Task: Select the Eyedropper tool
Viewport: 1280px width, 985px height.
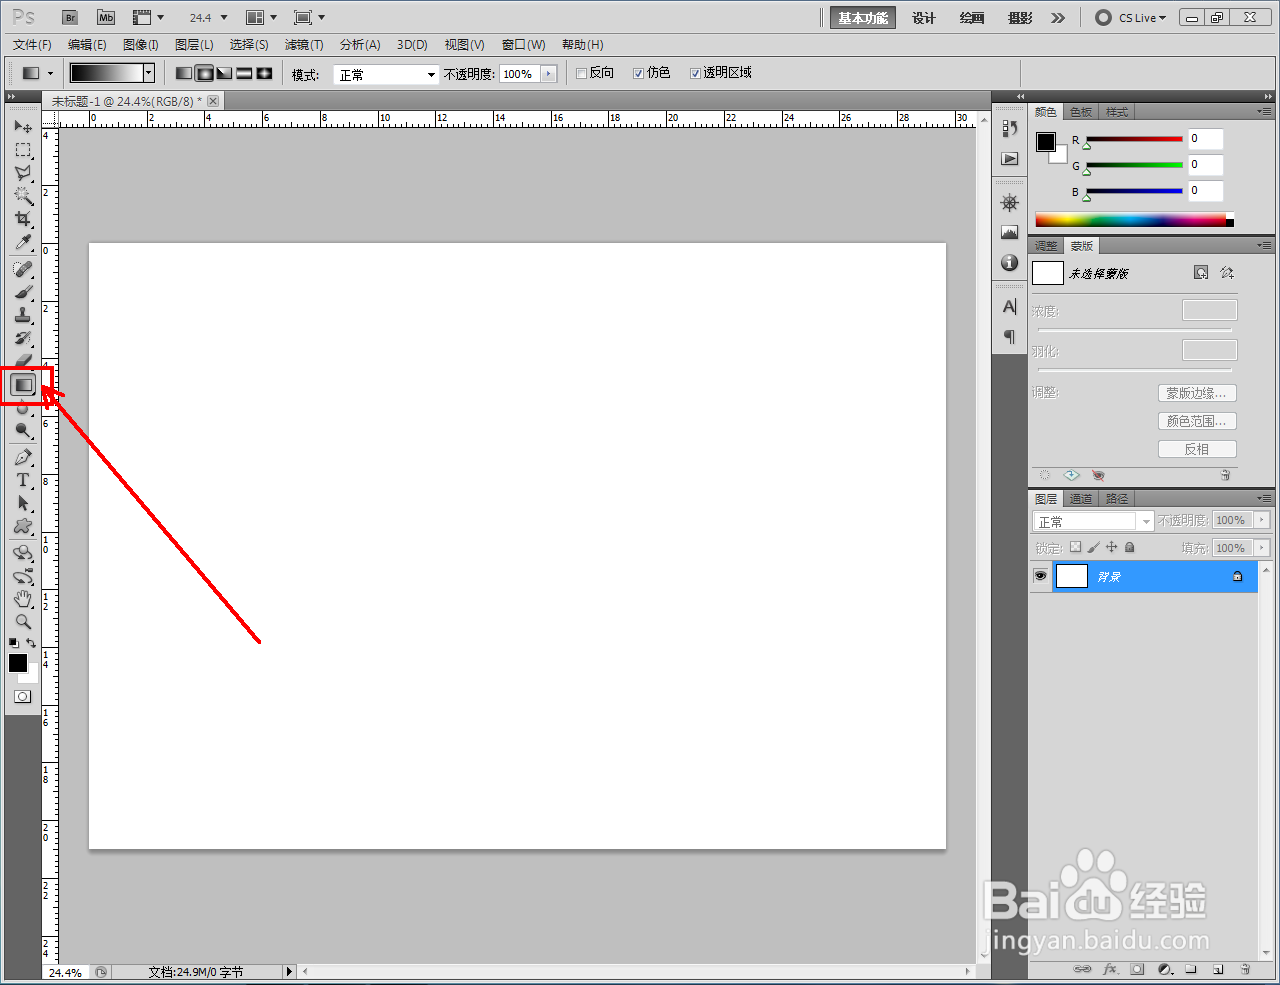Action: click(23, 242)
